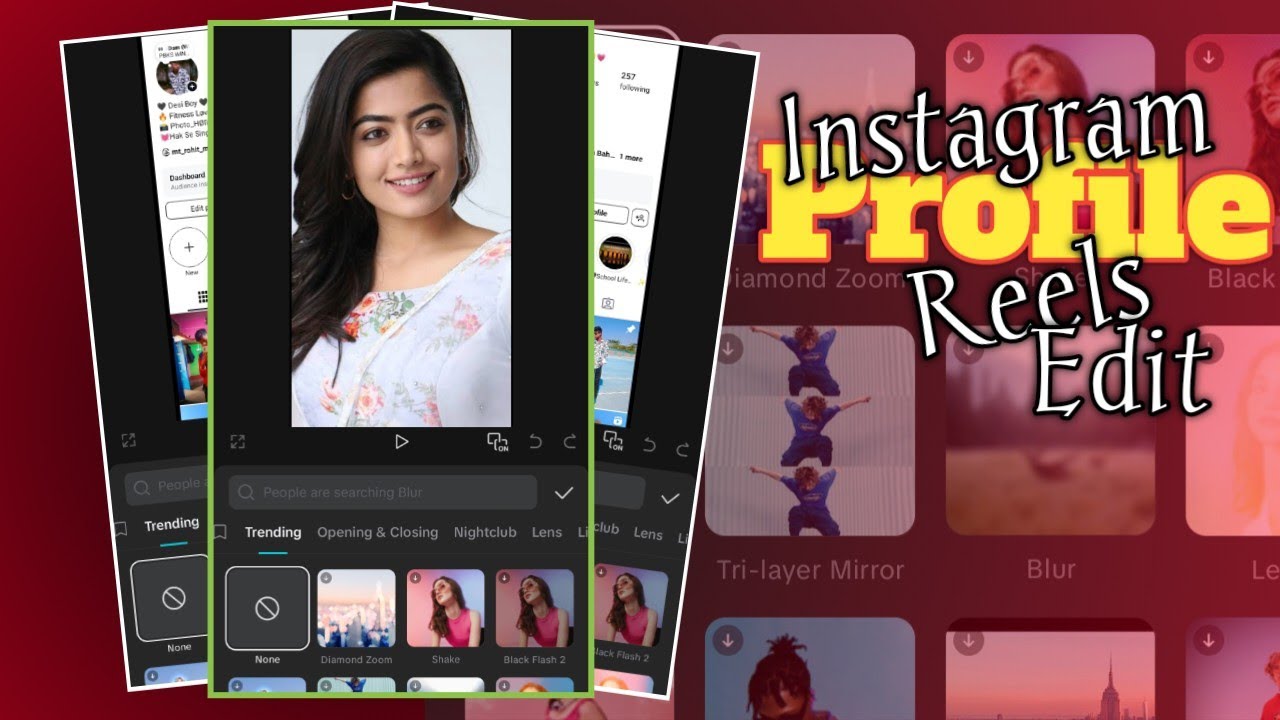Image resolution: width=1280 pixels, height=720 pixels.
Task: Tap the New highlight plus circle
Action: tap(188, 248)
